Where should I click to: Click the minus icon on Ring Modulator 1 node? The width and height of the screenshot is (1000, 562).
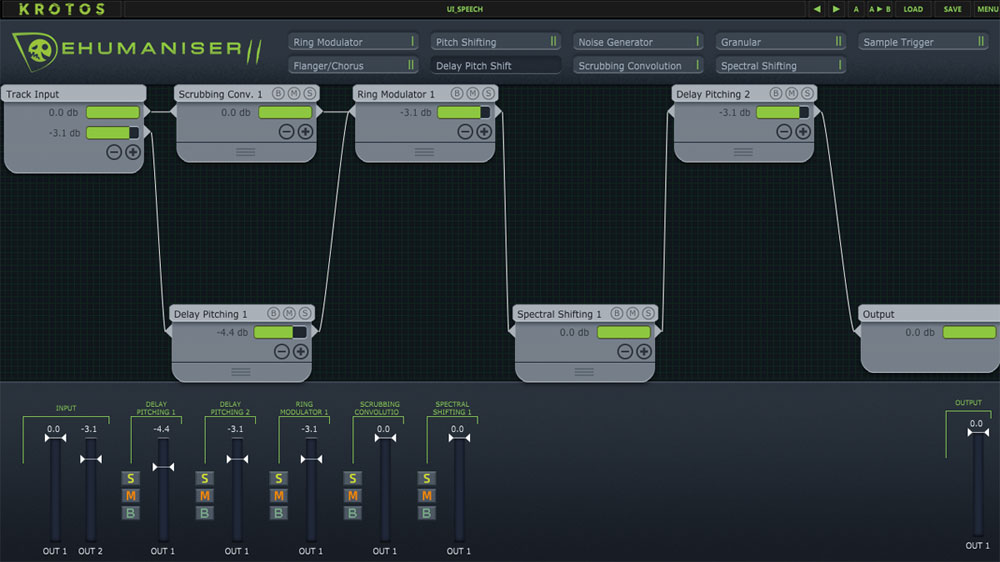pos(466,132)
